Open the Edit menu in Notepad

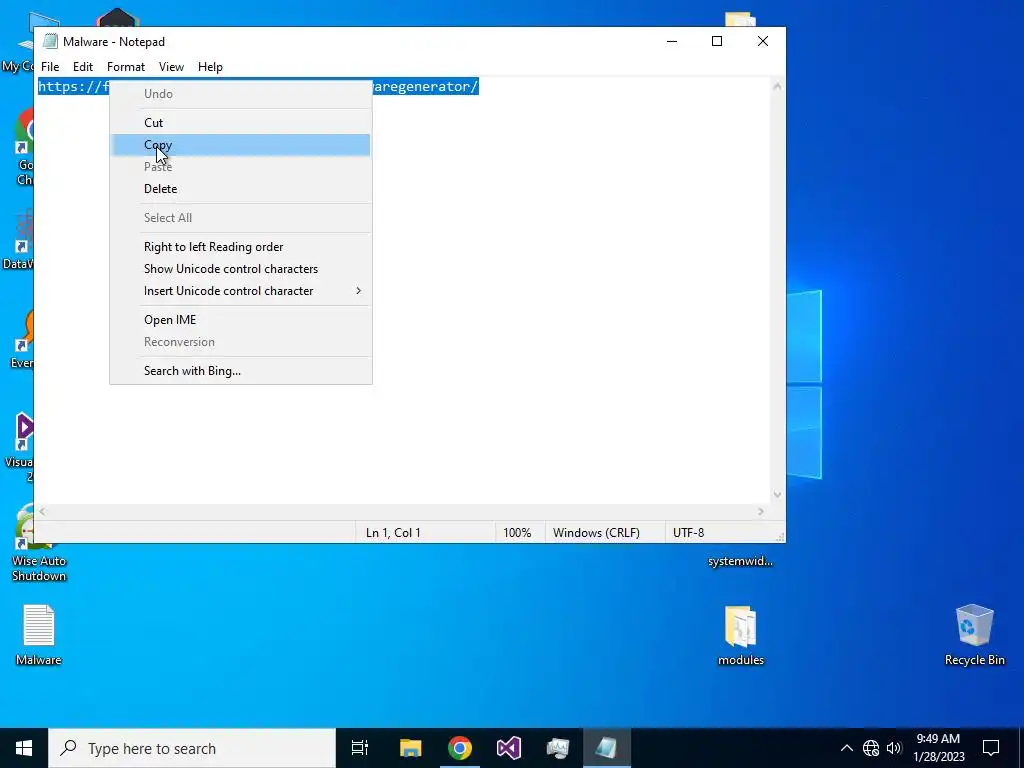coord(83,67)
